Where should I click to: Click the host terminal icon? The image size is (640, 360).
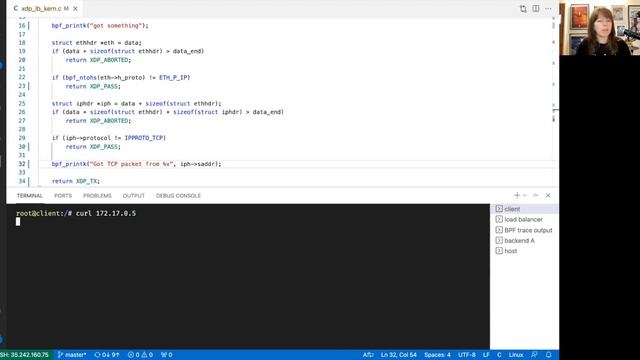[499, 251]
